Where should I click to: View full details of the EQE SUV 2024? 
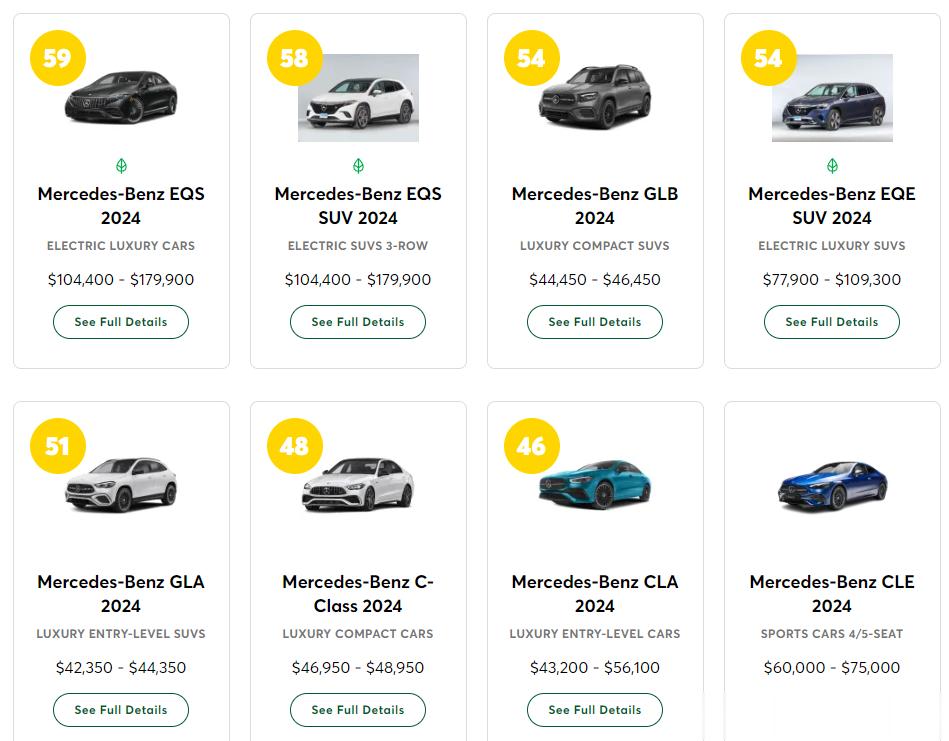tap(832, 322)
